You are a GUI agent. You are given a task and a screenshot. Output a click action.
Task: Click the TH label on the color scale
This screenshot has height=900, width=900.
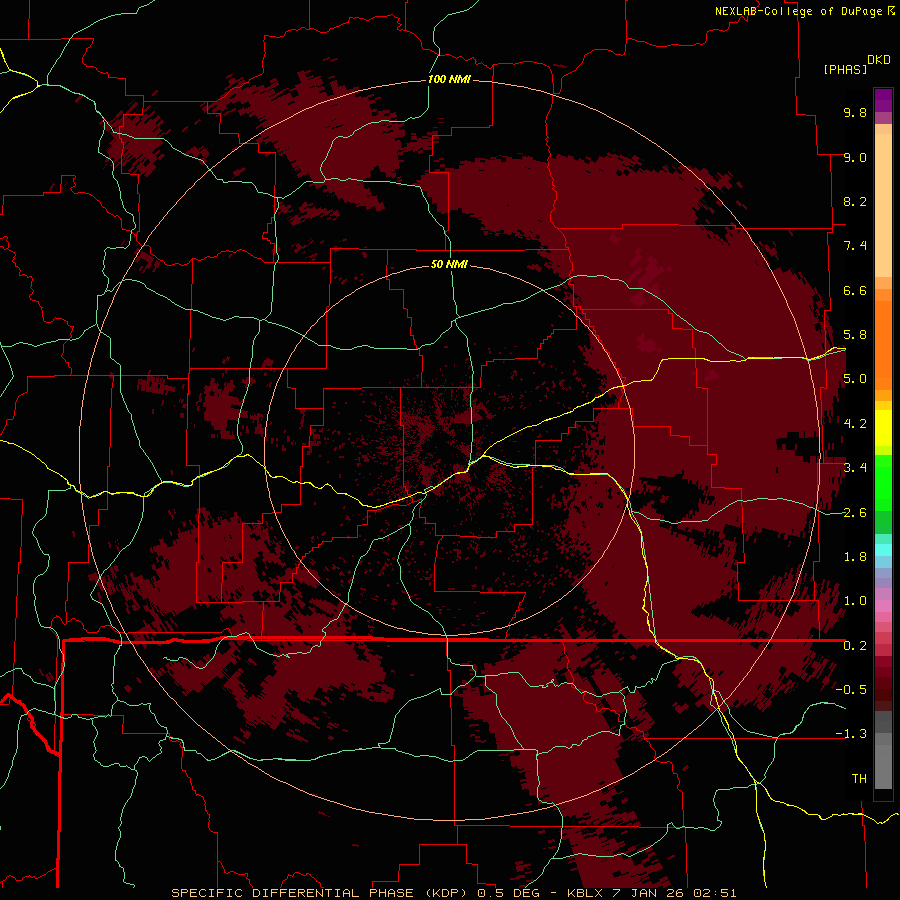[859, 779]
